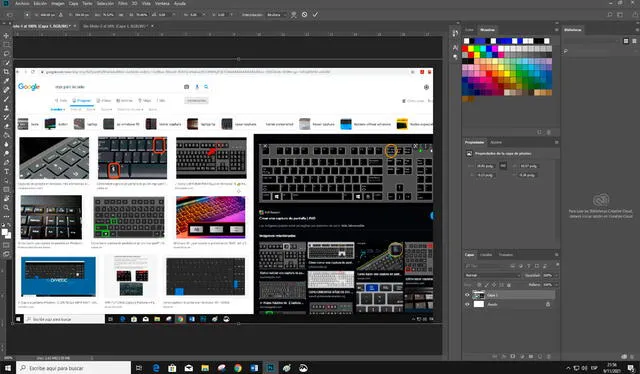Hide the Fondo layer with eye icon
The width and height of the screenshot is (640, 374).
[x=467, y=304]
